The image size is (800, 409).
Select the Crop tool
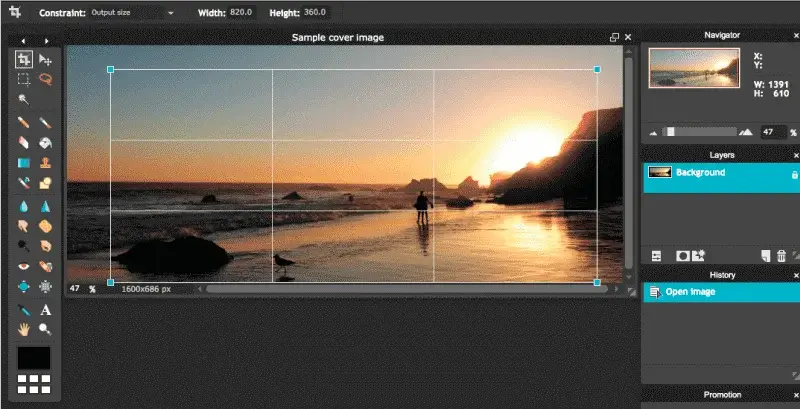23,60
